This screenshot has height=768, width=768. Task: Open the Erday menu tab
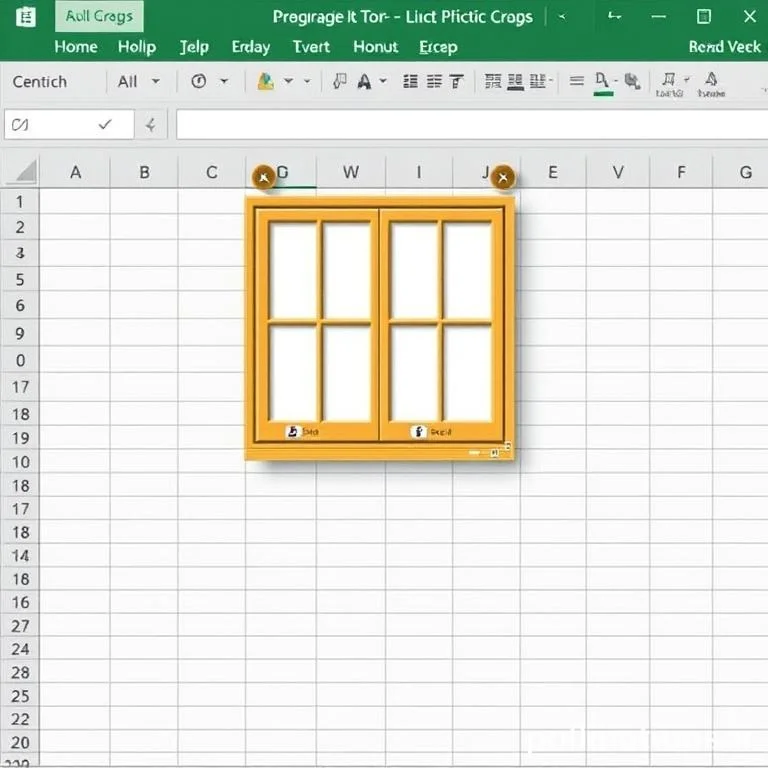[x=251, y=47]
